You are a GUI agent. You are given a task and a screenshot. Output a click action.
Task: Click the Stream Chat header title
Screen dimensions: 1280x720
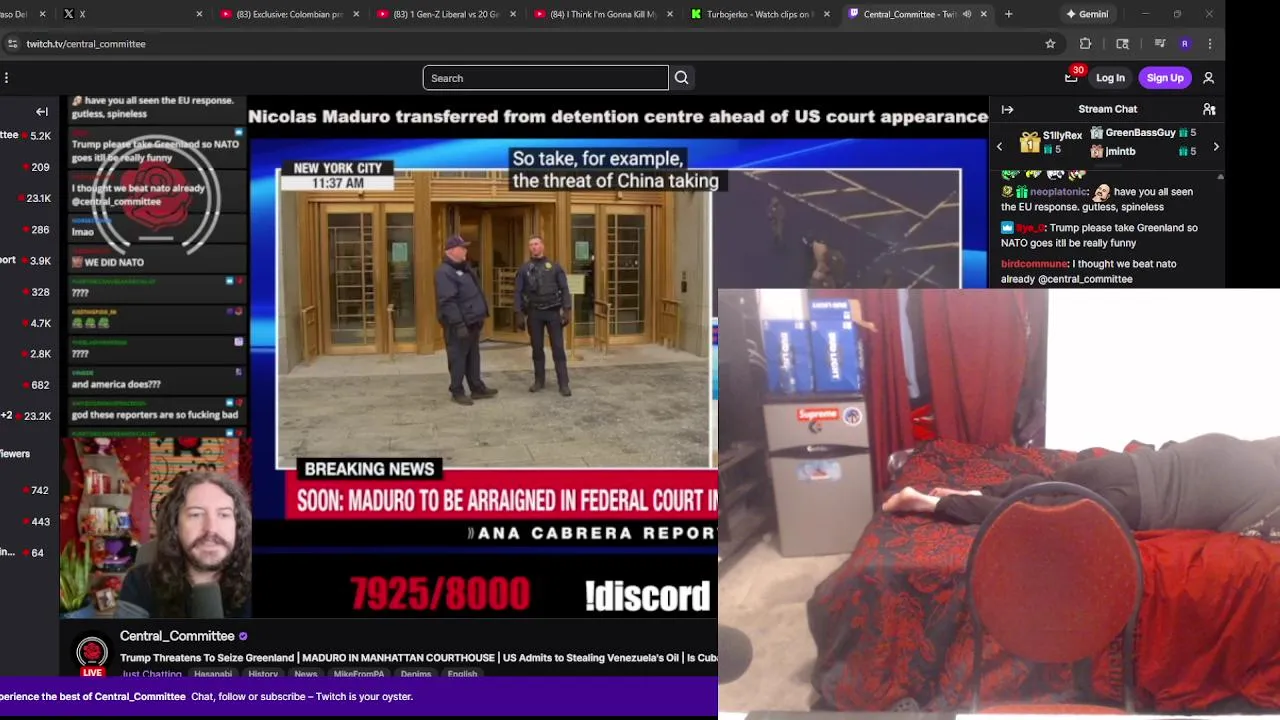[x=1107, y=109]
